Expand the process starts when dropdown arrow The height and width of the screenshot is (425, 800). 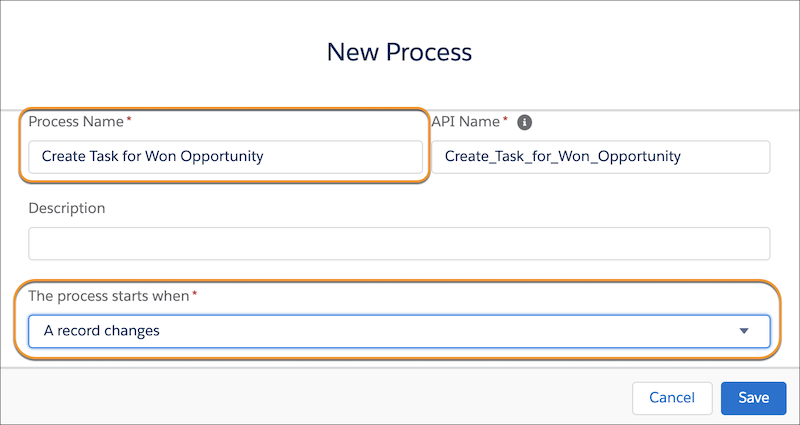744,331
